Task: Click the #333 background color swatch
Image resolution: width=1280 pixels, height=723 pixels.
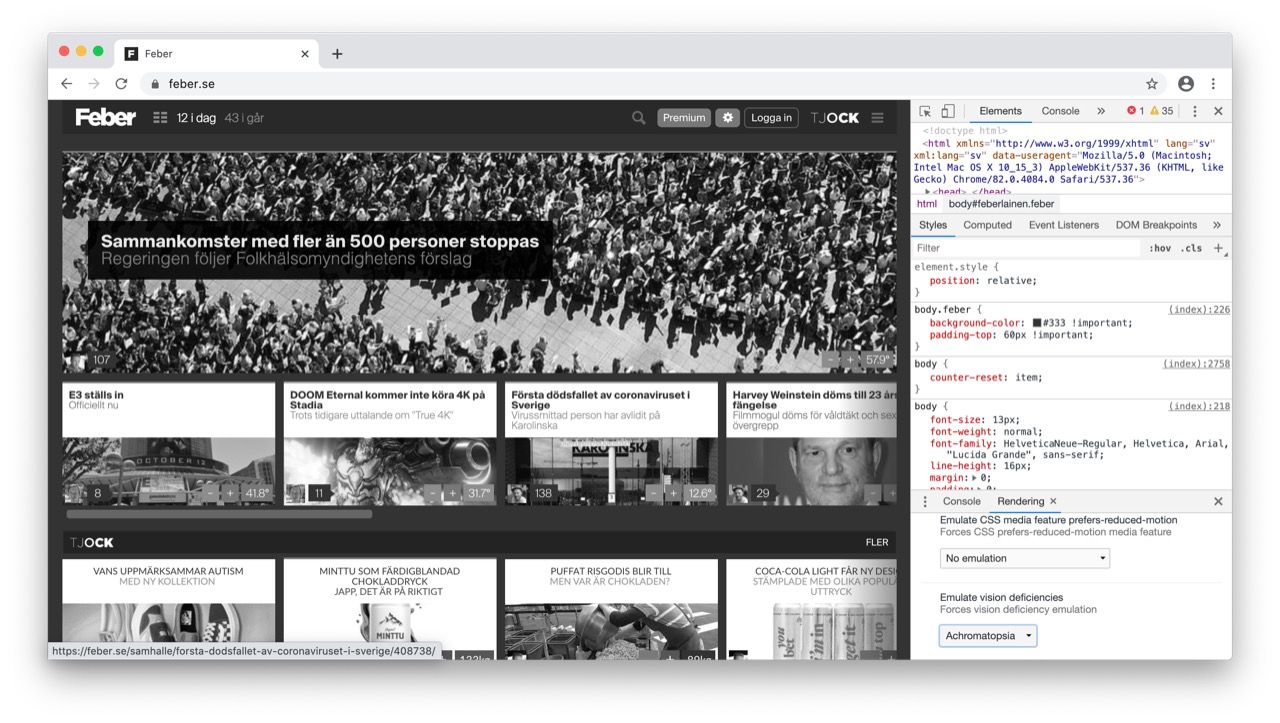Action: pos(1037,323)
